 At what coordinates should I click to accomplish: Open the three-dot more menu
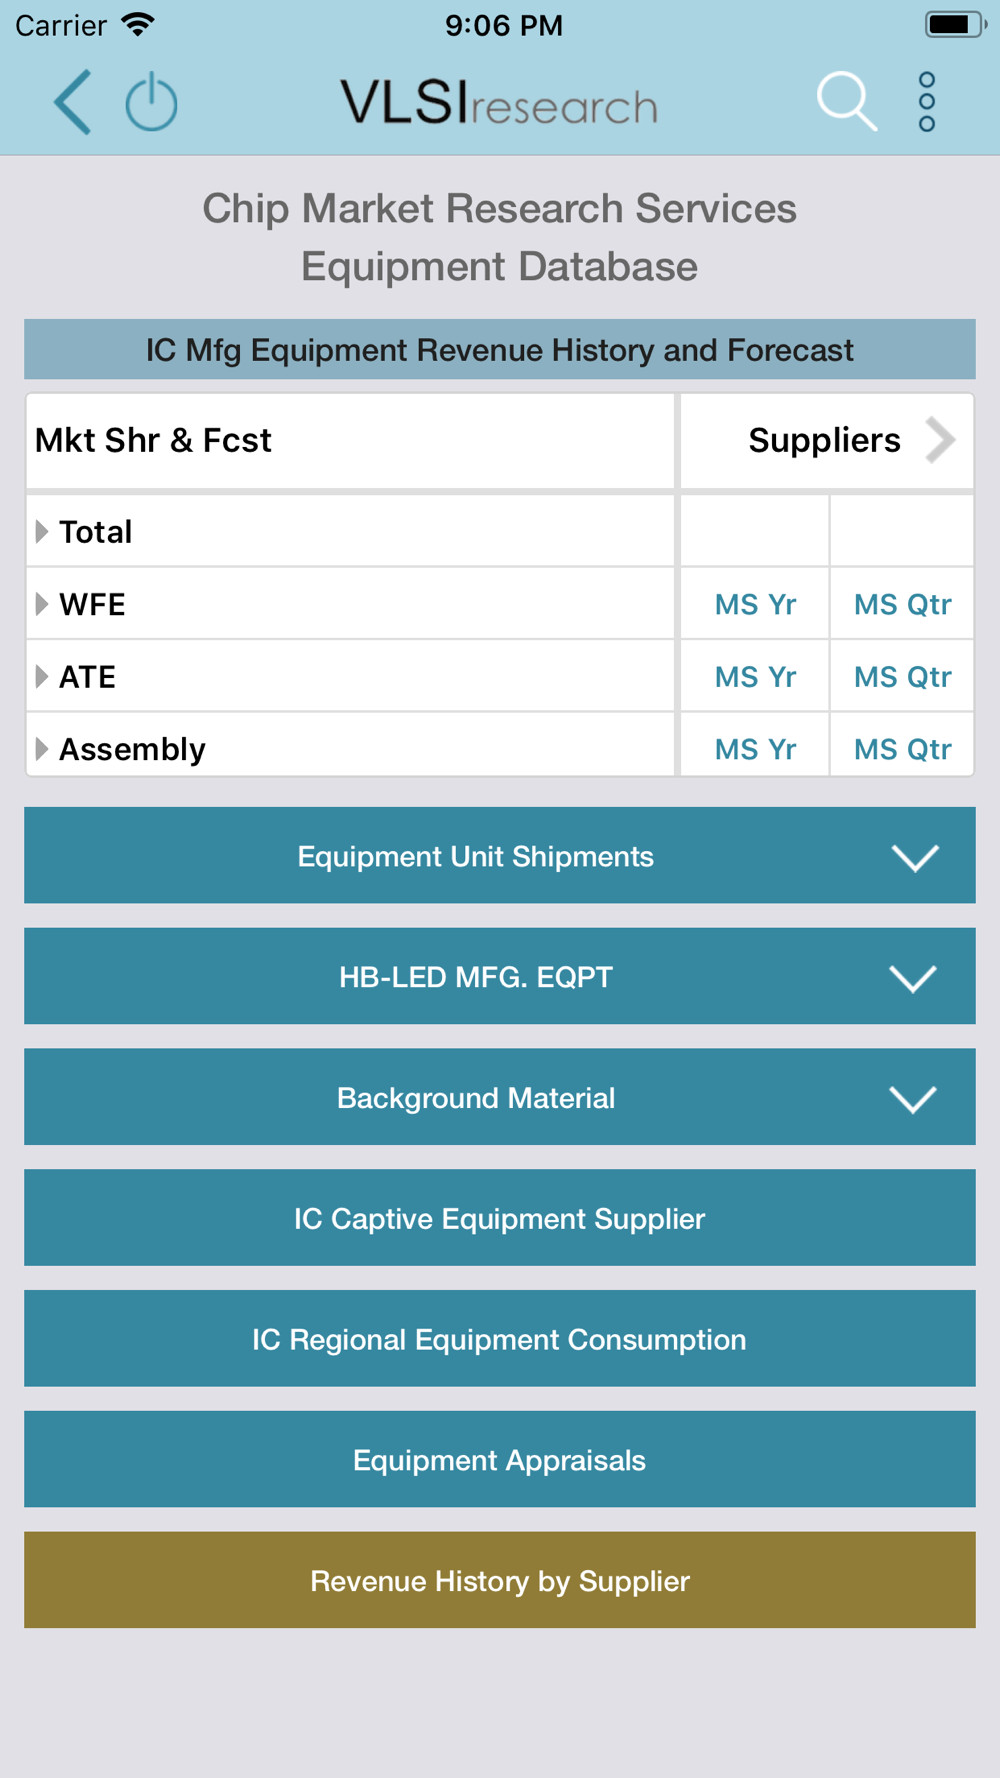point(927,102)
